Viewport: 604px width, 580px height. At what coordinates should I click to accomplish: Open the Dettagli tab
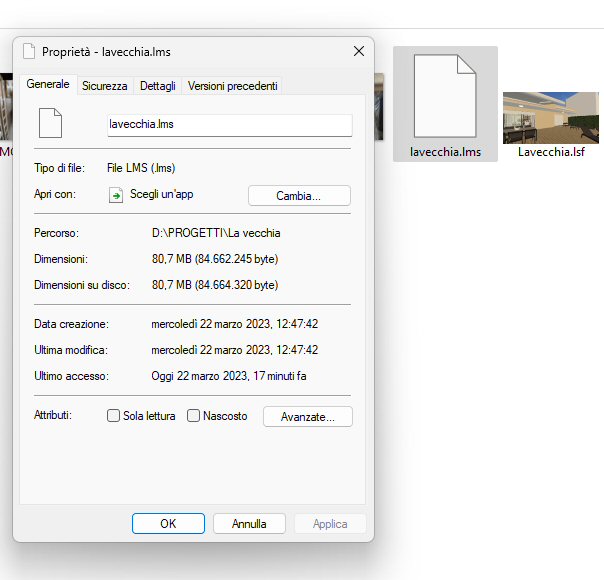158,85
